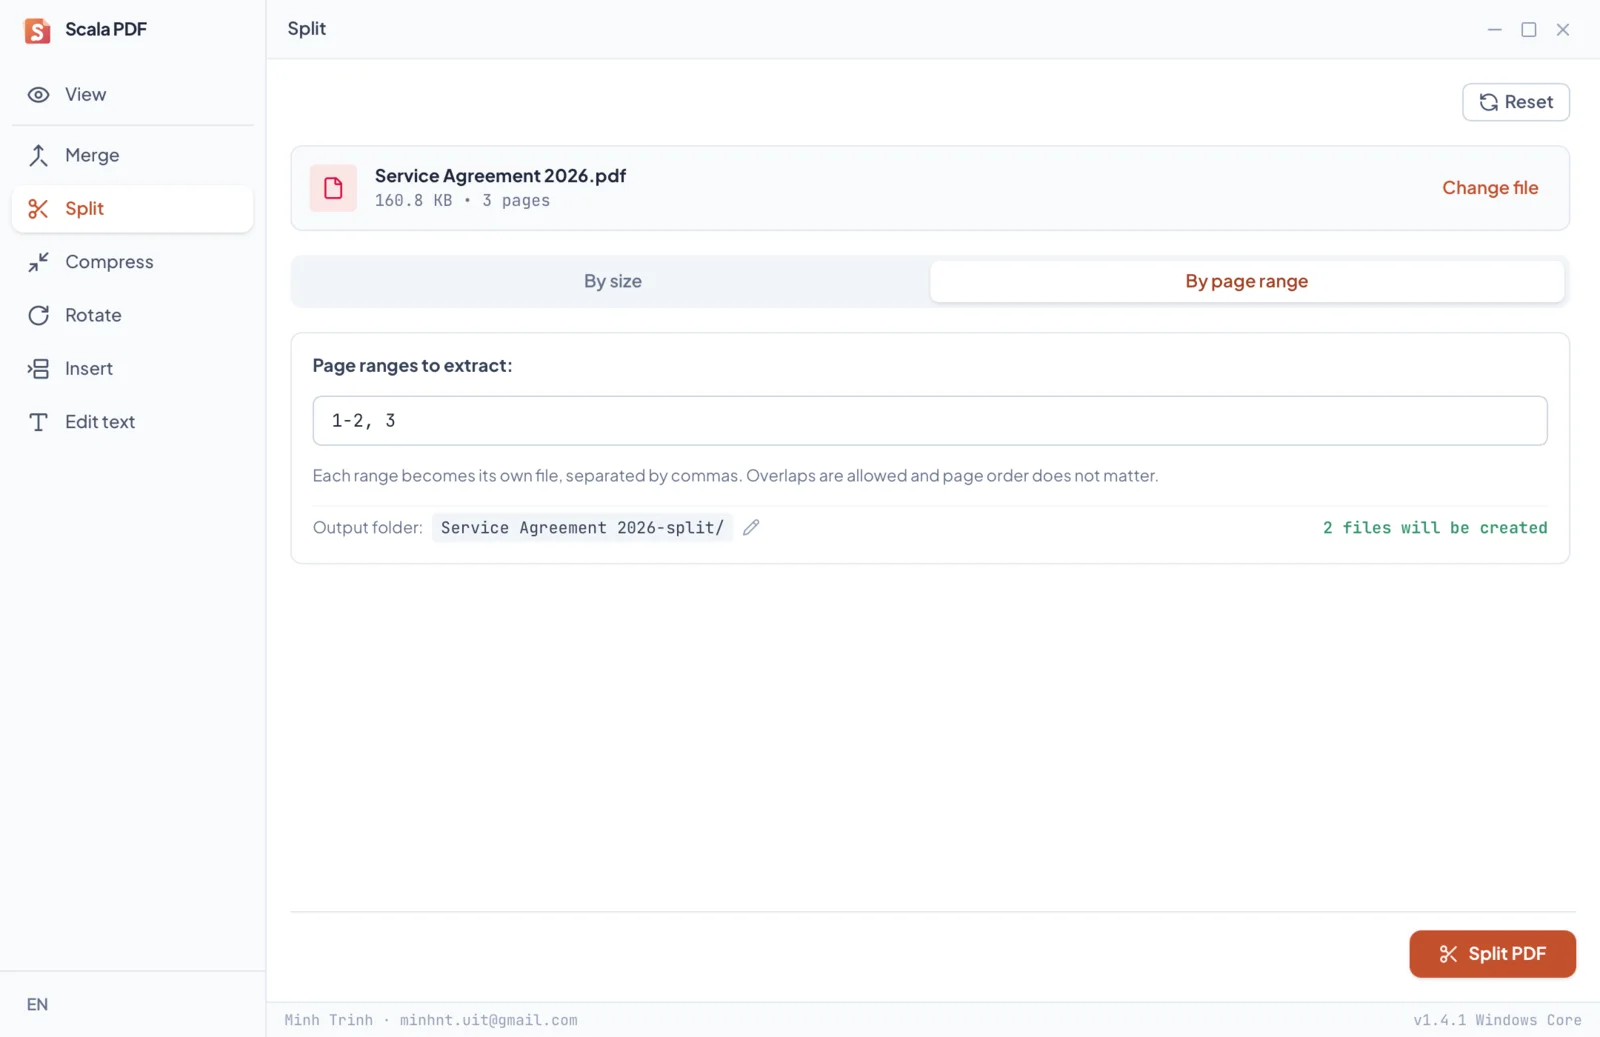
Task: Open the Compress section
Action: [132, 262]
